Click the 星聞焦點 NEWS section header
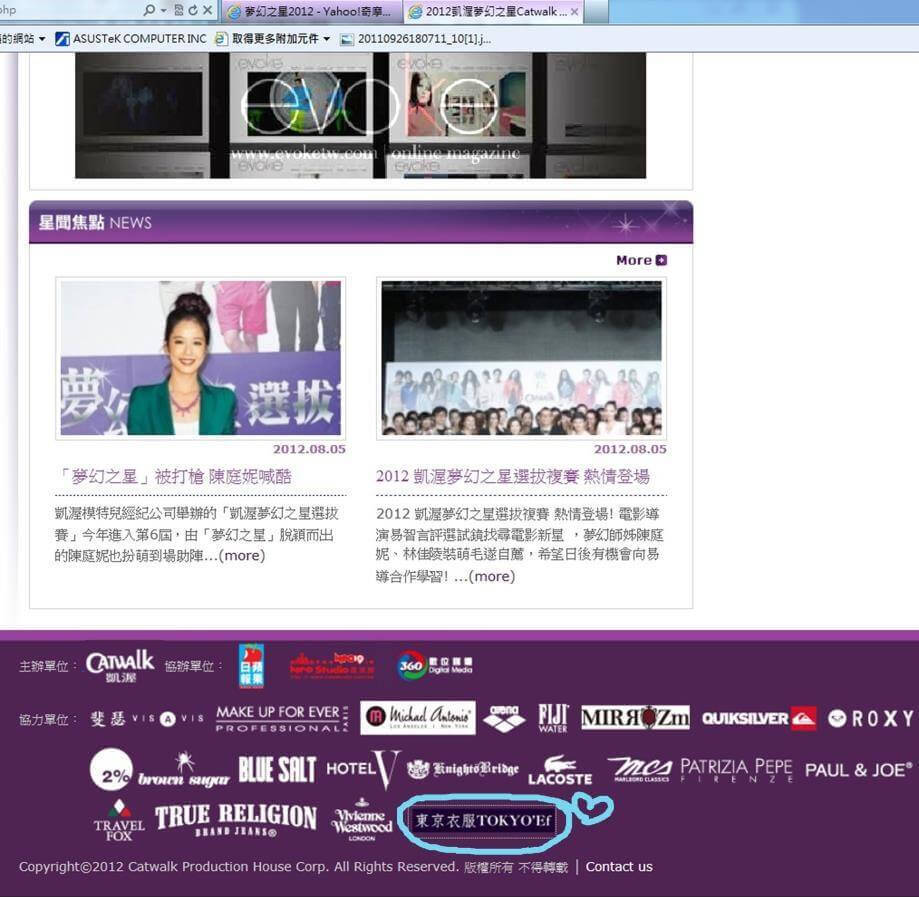 361,223
